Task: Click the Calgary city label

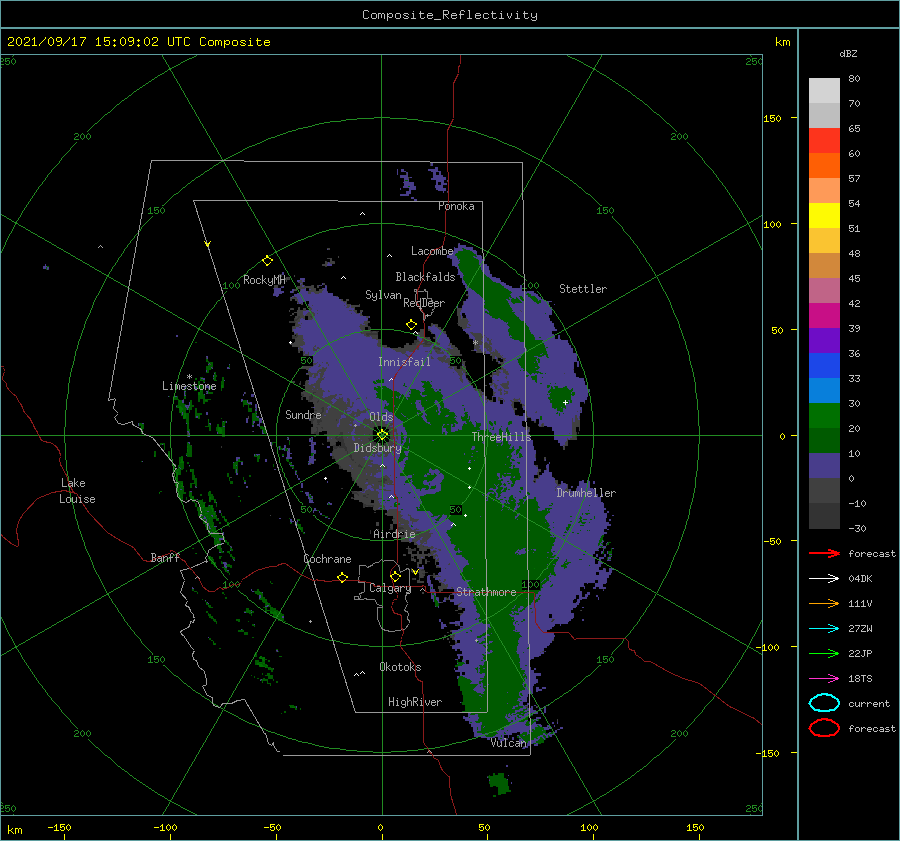Action: (390, 588)
